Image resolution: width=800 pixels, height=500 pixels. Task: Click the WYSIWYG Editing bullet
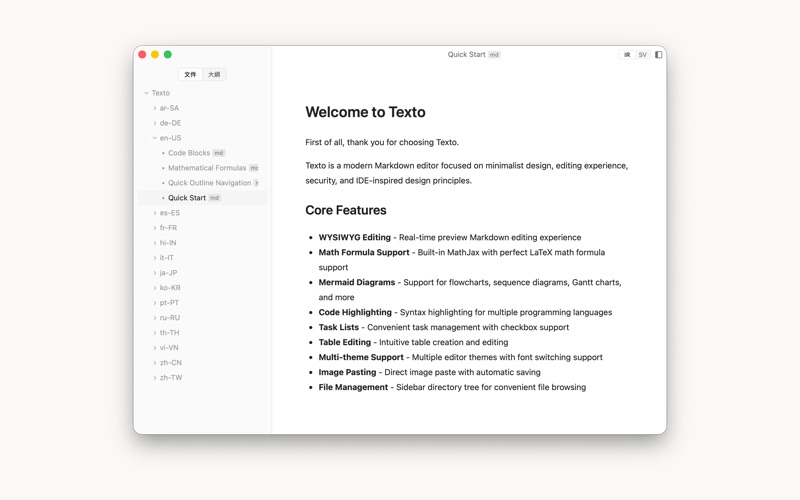tap(450, 237)
